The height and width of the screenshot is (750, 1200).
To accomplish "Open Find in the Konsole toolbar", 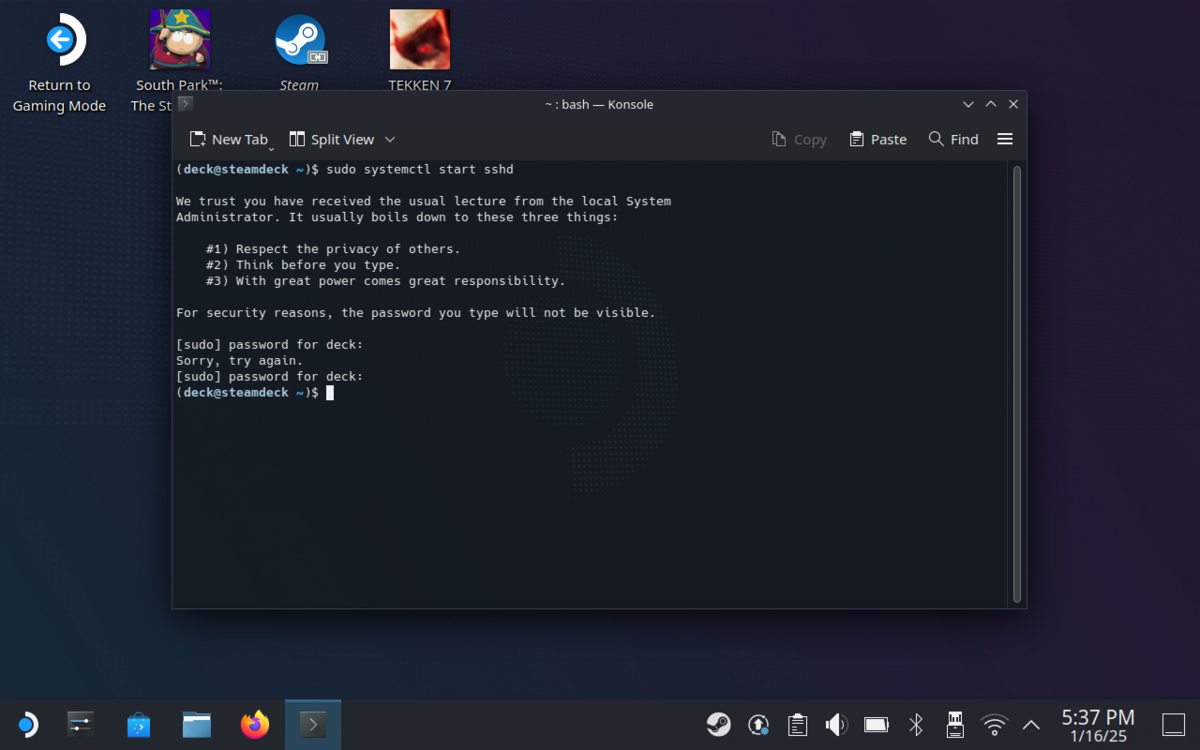I will 953,139.
